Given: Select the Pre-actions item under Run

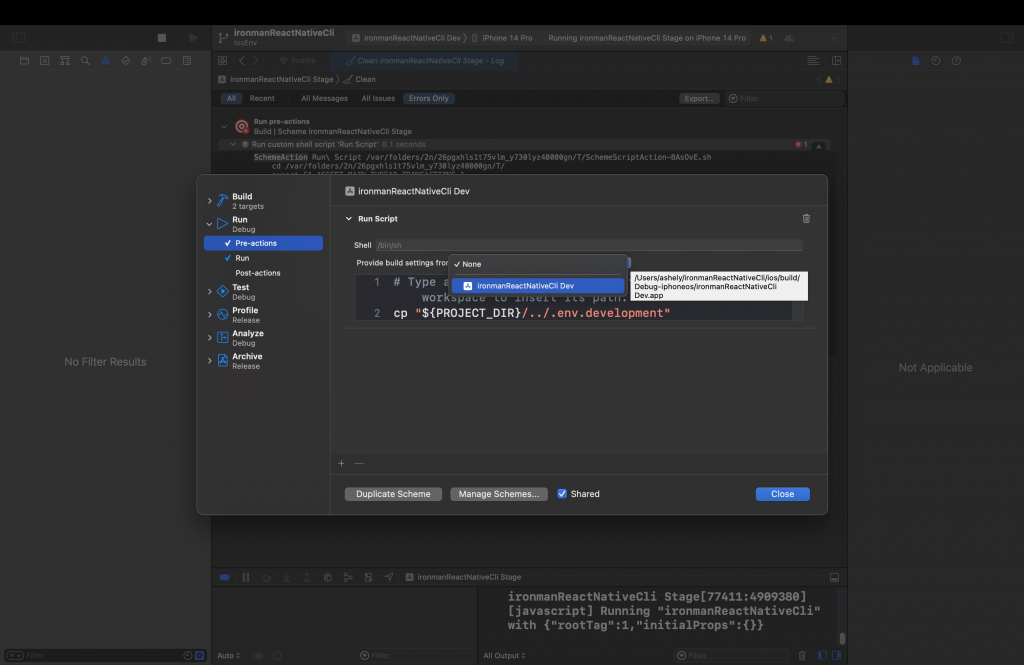Looking at the screenshot, I should (x=263, y=243).
